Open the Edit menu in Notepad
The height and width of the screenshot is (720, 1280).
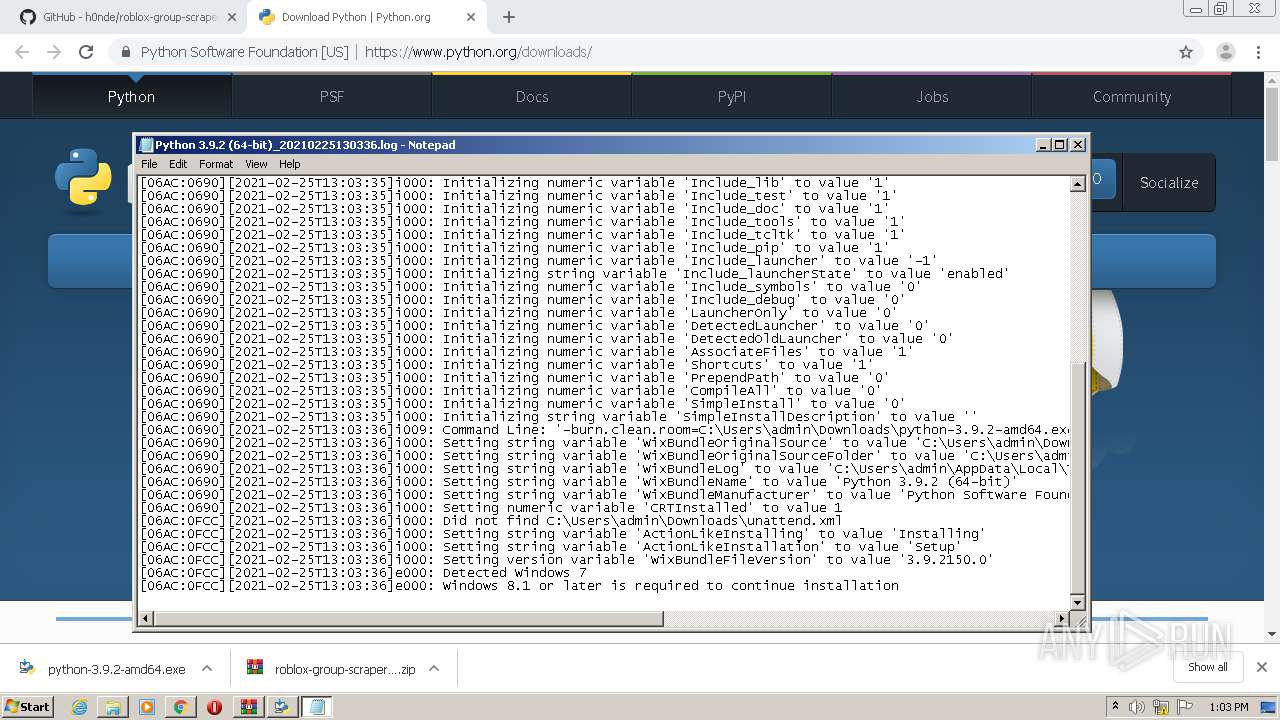coord(178,164)
